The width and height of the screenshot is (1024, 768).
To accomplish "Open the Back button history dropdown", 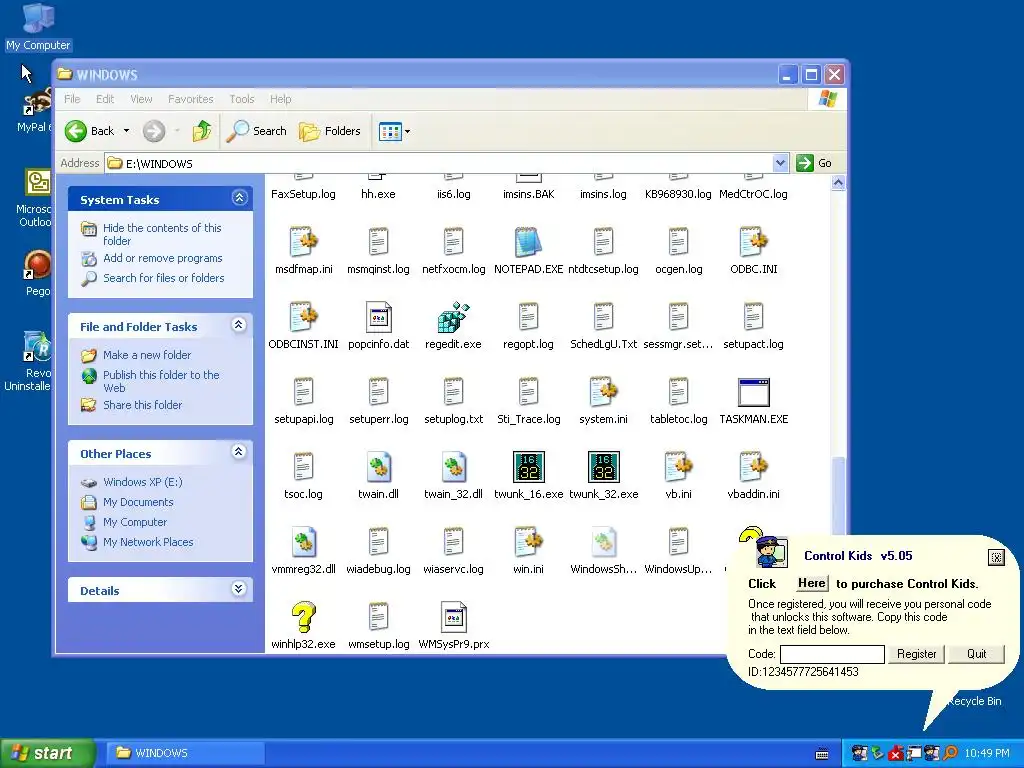I will pos(126,131).
